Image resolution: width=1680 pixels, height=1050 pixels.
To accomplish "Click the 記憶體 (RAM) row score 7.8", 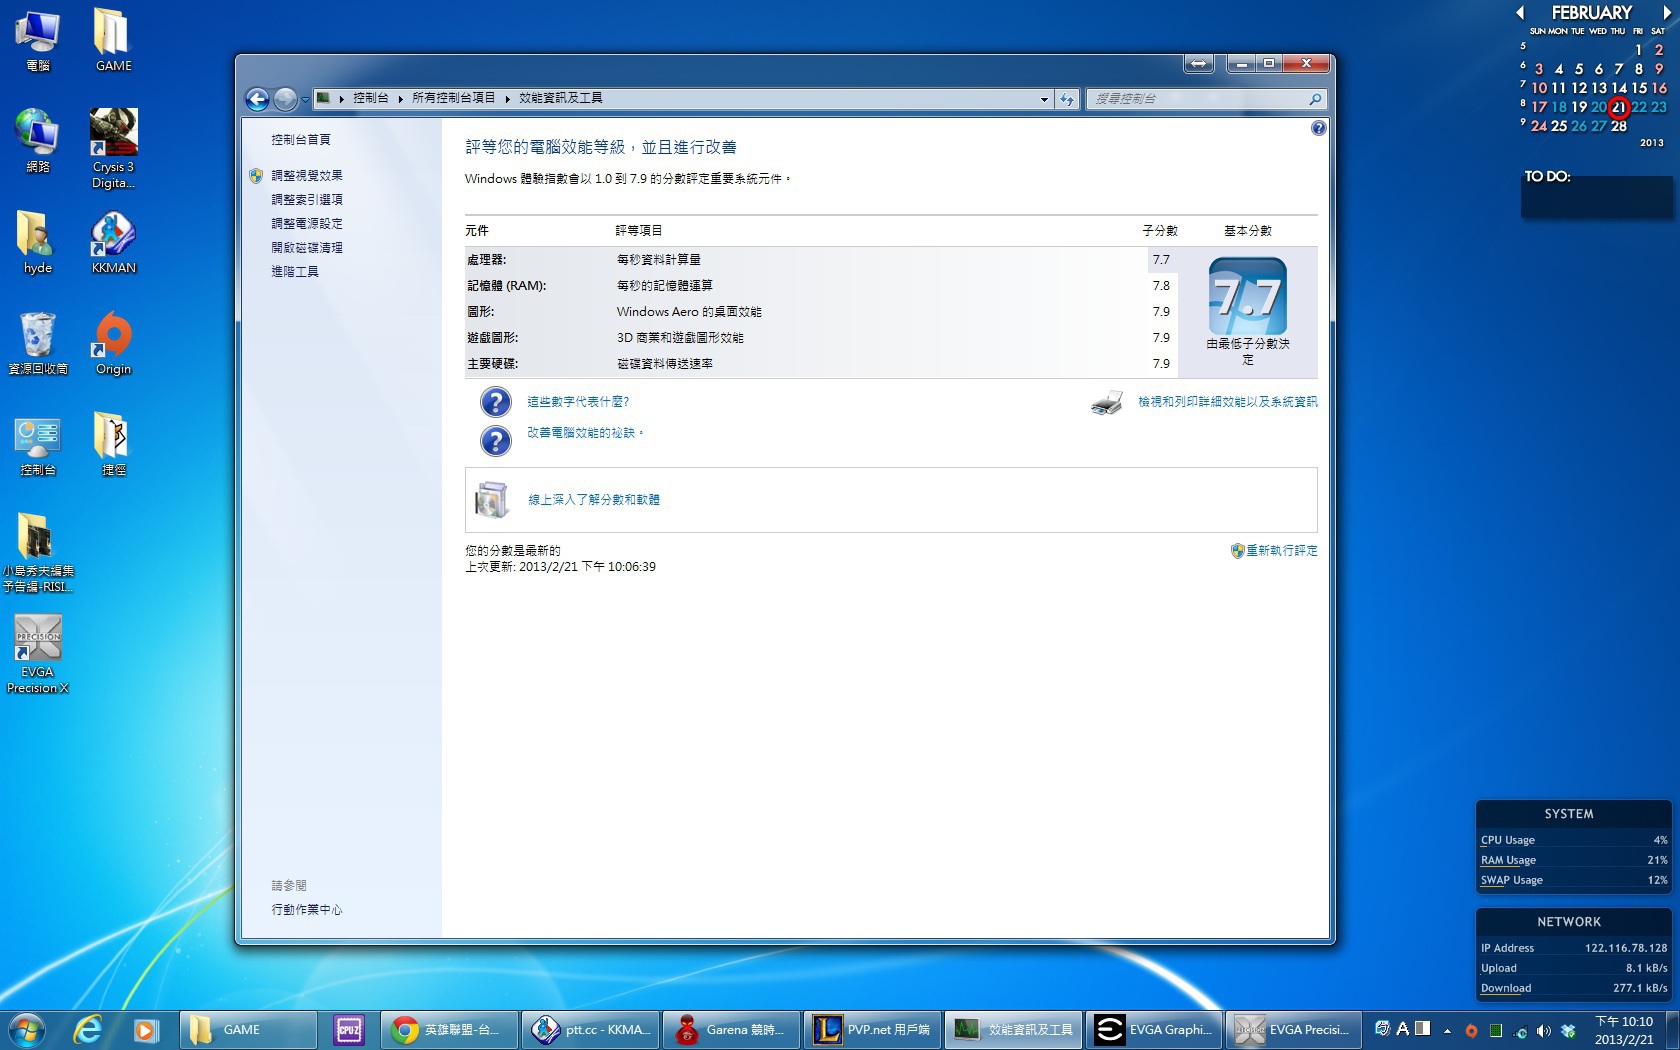I will point(1161,286).
